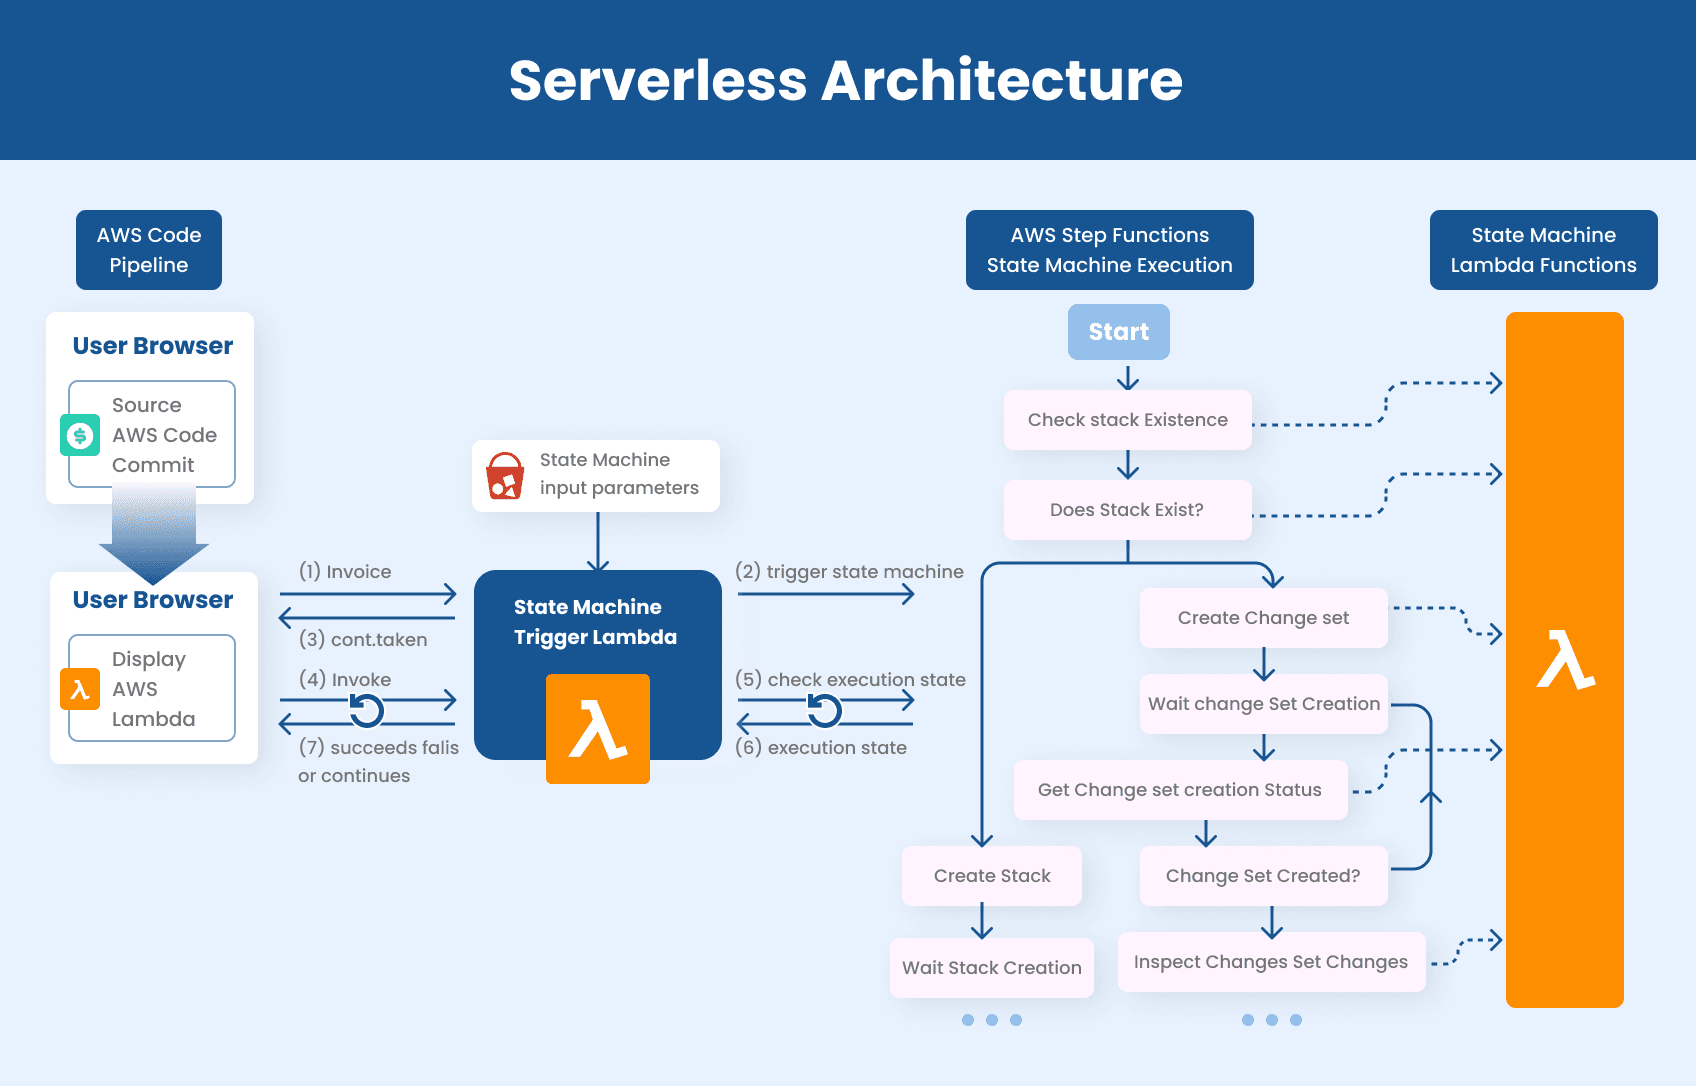Click the Change Set Created? decision box
The width and height of the screenshot is (1696, 1086).
[1263, 876]
